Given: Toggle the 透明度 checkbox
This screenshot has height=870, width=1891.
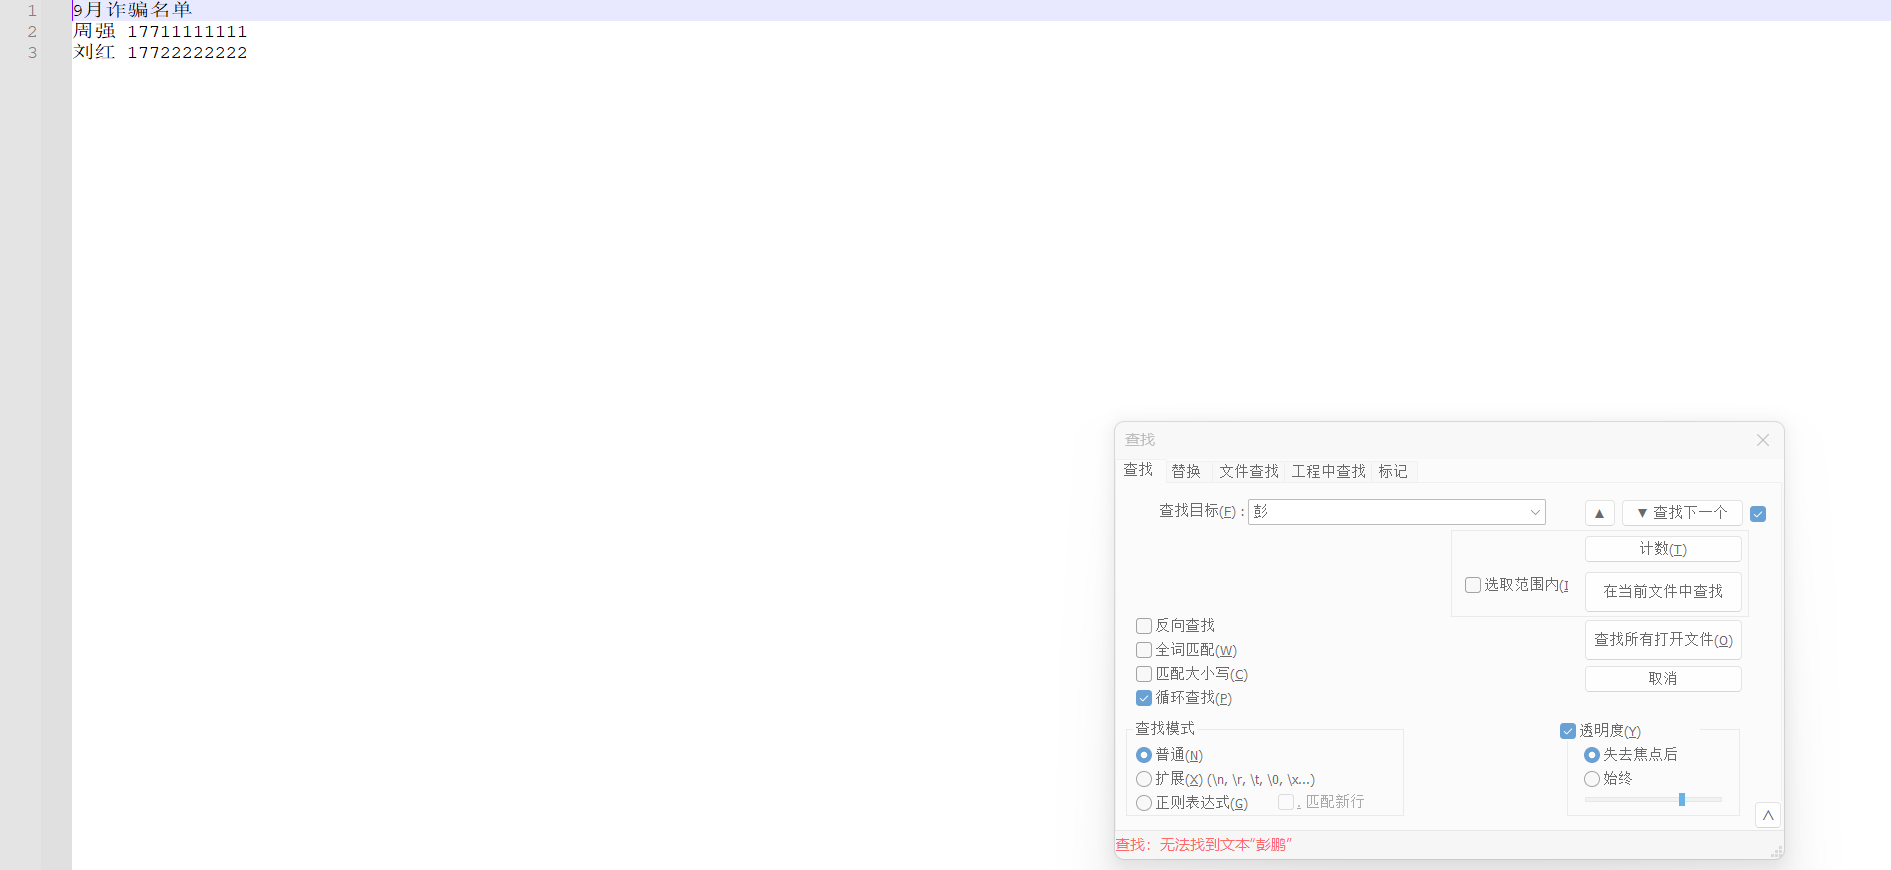Looking at the screenshot, I should tap(1568, 731).
